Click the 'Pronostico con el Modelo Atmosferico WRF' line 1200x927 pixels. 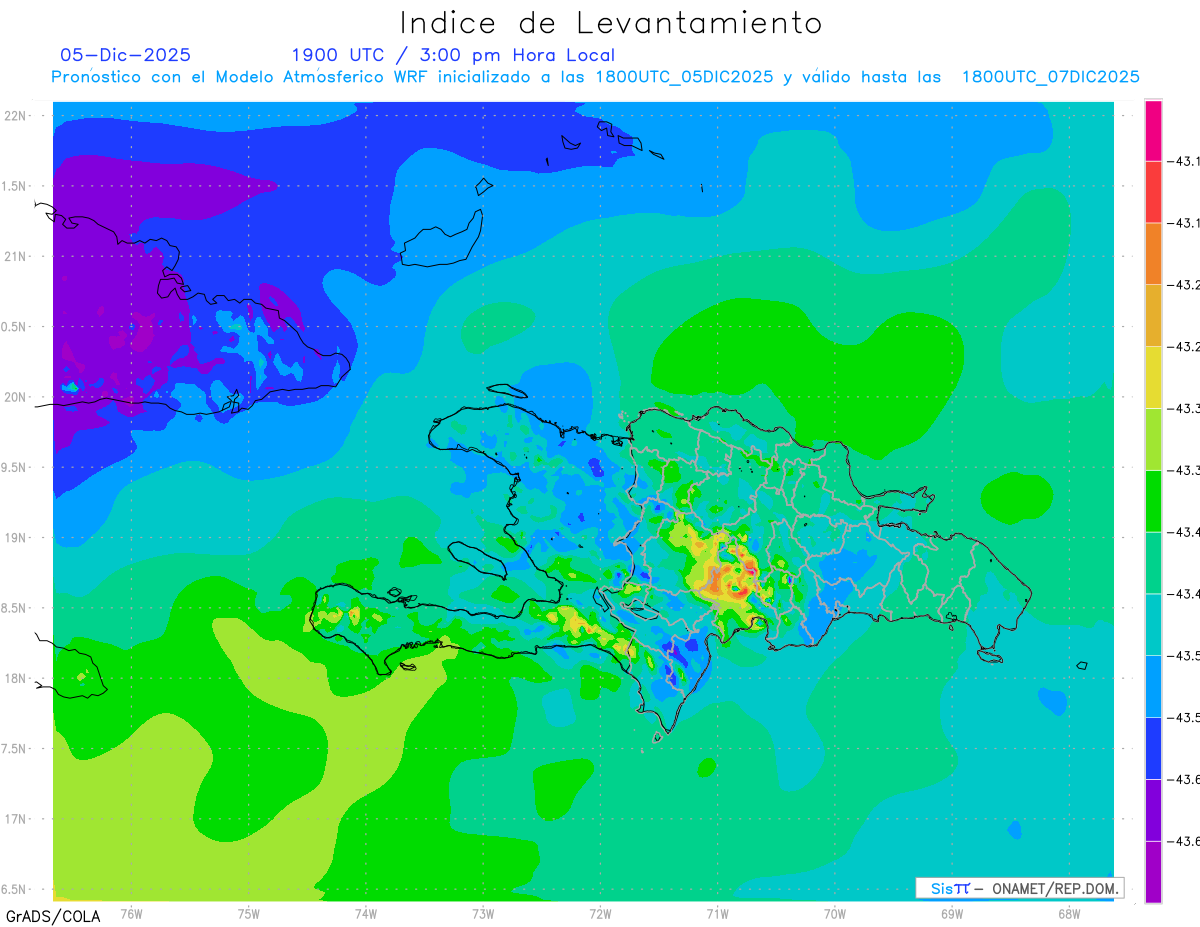point(595,77)
